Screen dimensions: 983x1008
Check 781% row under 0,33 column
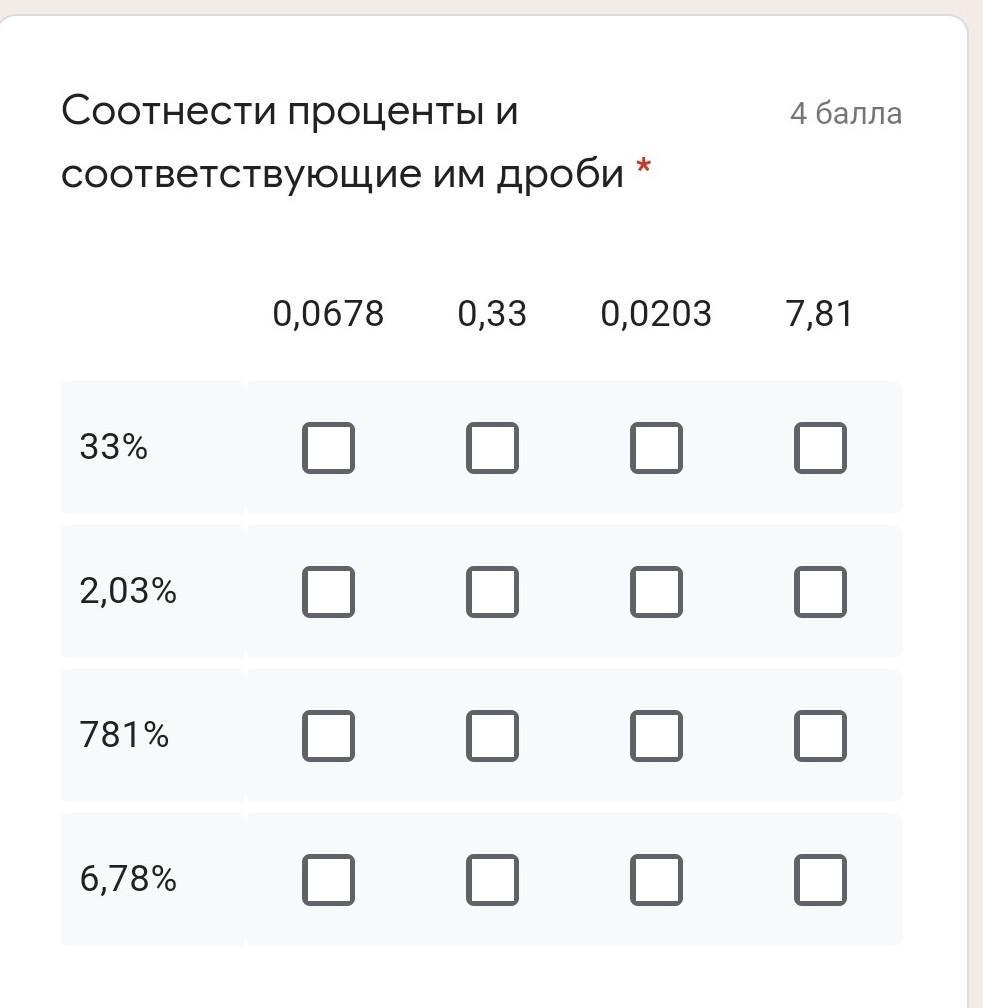pos(492,735)
